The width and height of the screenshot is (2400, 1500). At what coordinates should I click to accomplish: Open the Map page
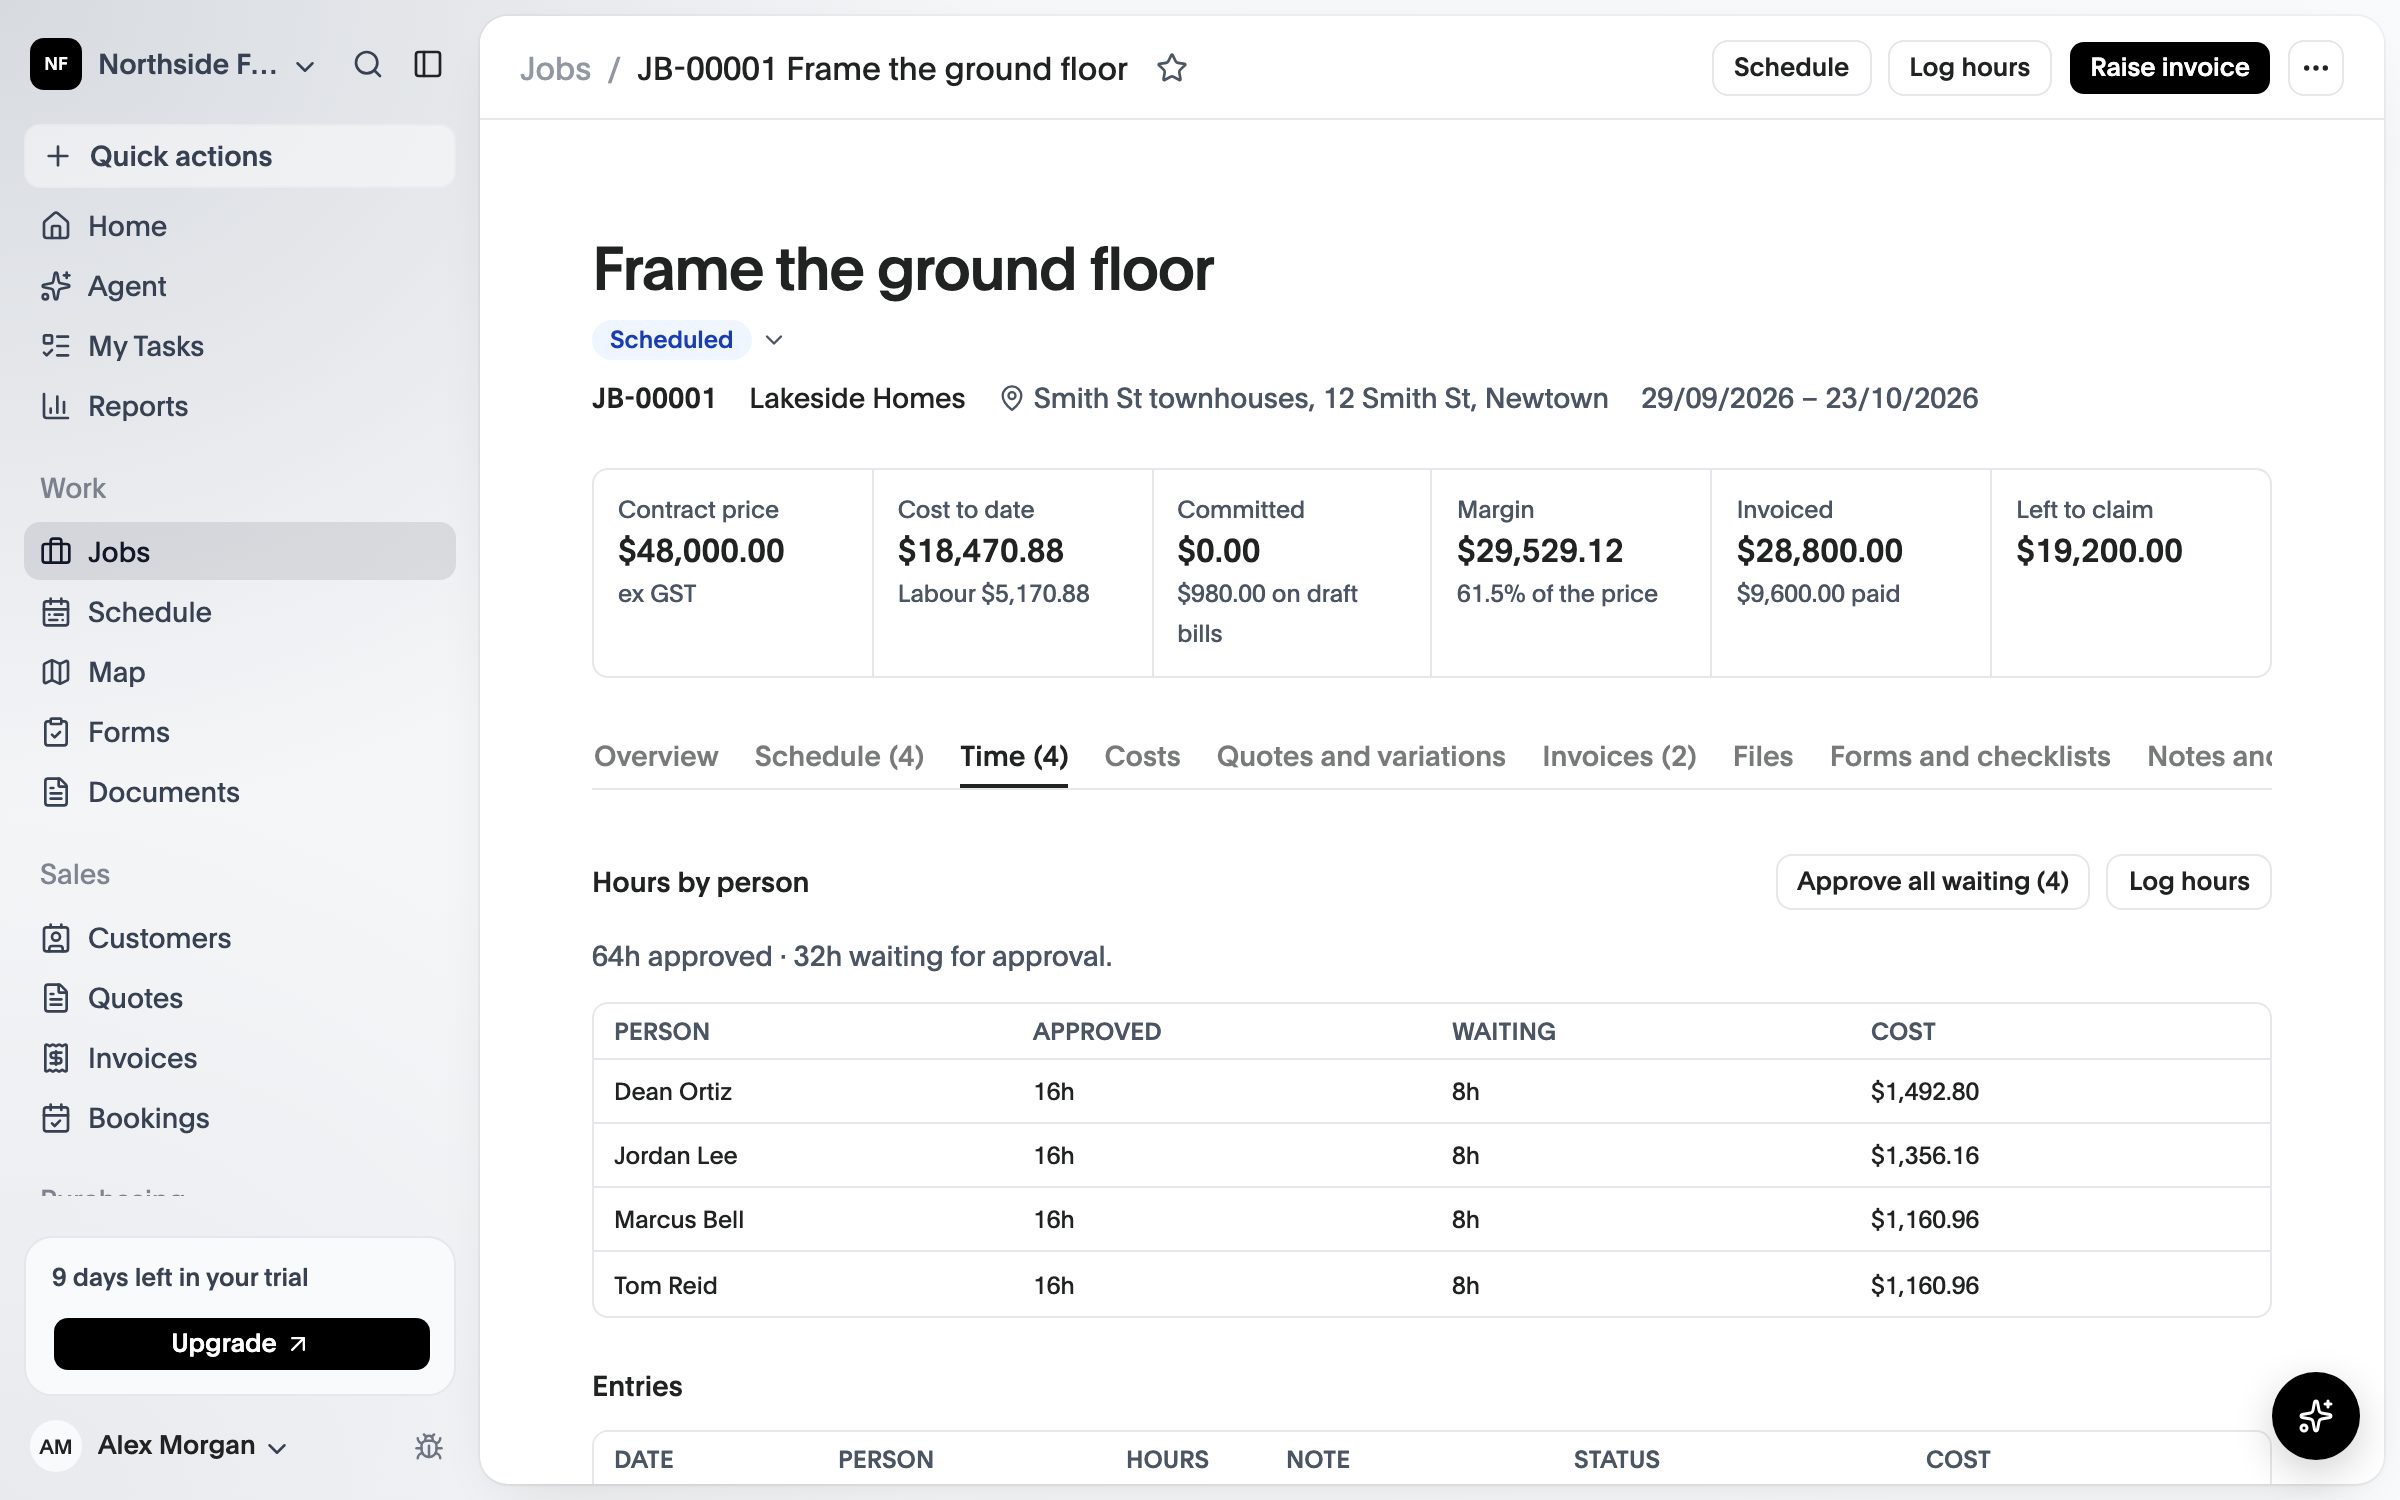click(x=239, y=672)
